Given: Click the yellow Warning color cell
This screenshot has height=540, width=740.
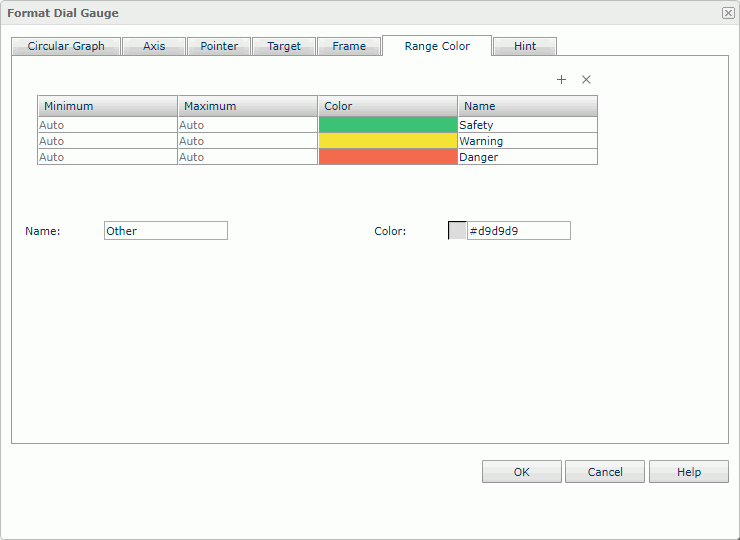Looking at the screenshot, I should pyautogui.click(x=388, y=141).
